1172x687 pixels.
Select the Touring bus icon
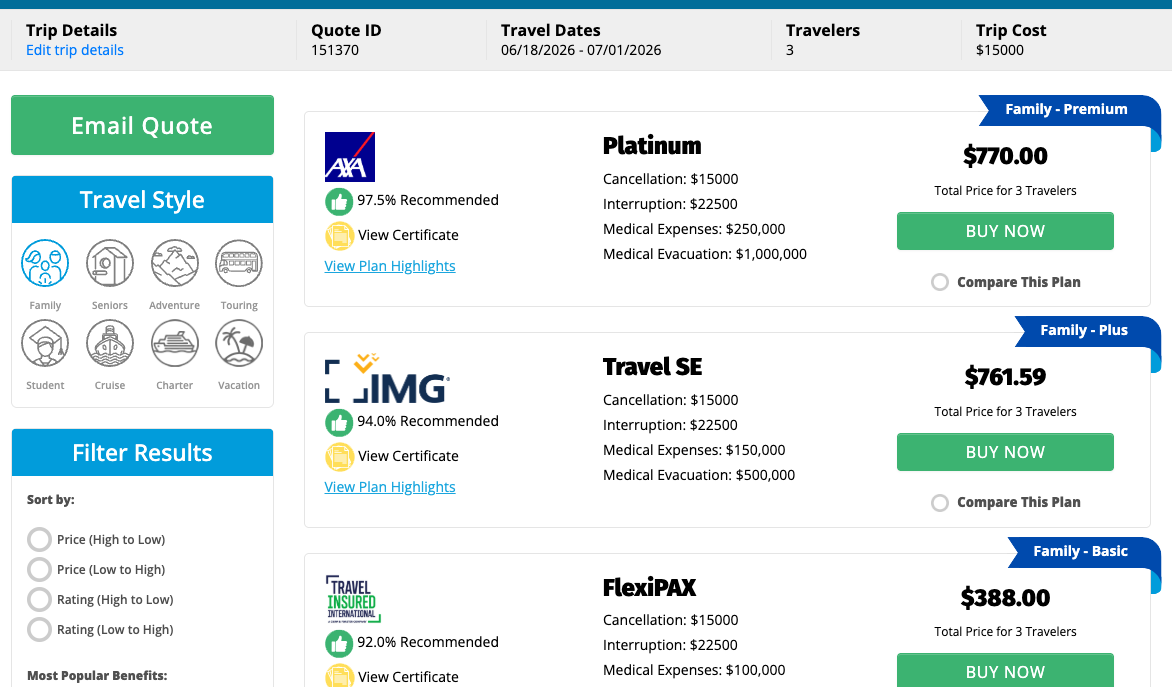(239, 264)
